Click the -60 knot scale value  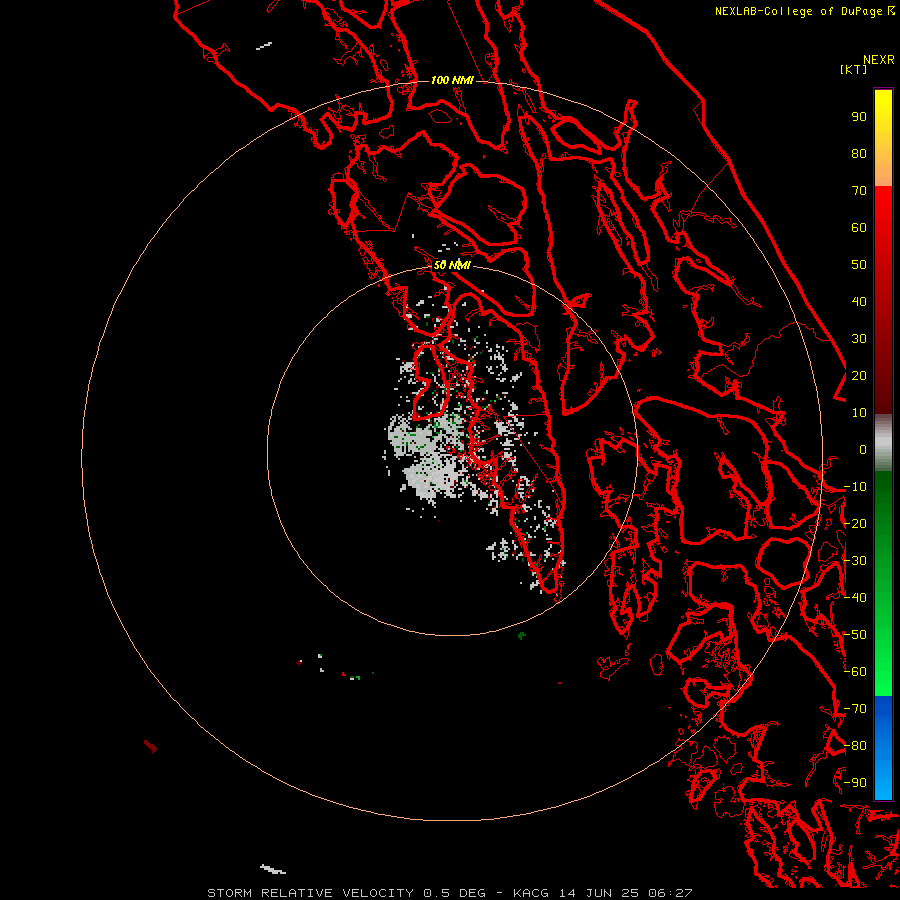point(855,672)
